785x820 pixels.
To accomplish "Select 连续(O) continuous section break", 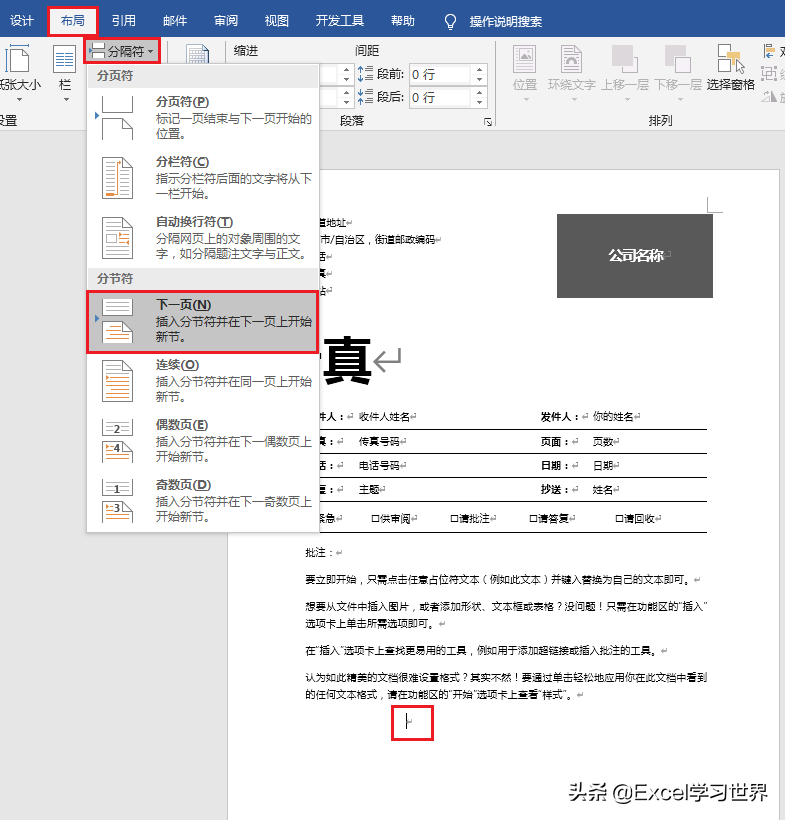I will (x=202, y=381).
